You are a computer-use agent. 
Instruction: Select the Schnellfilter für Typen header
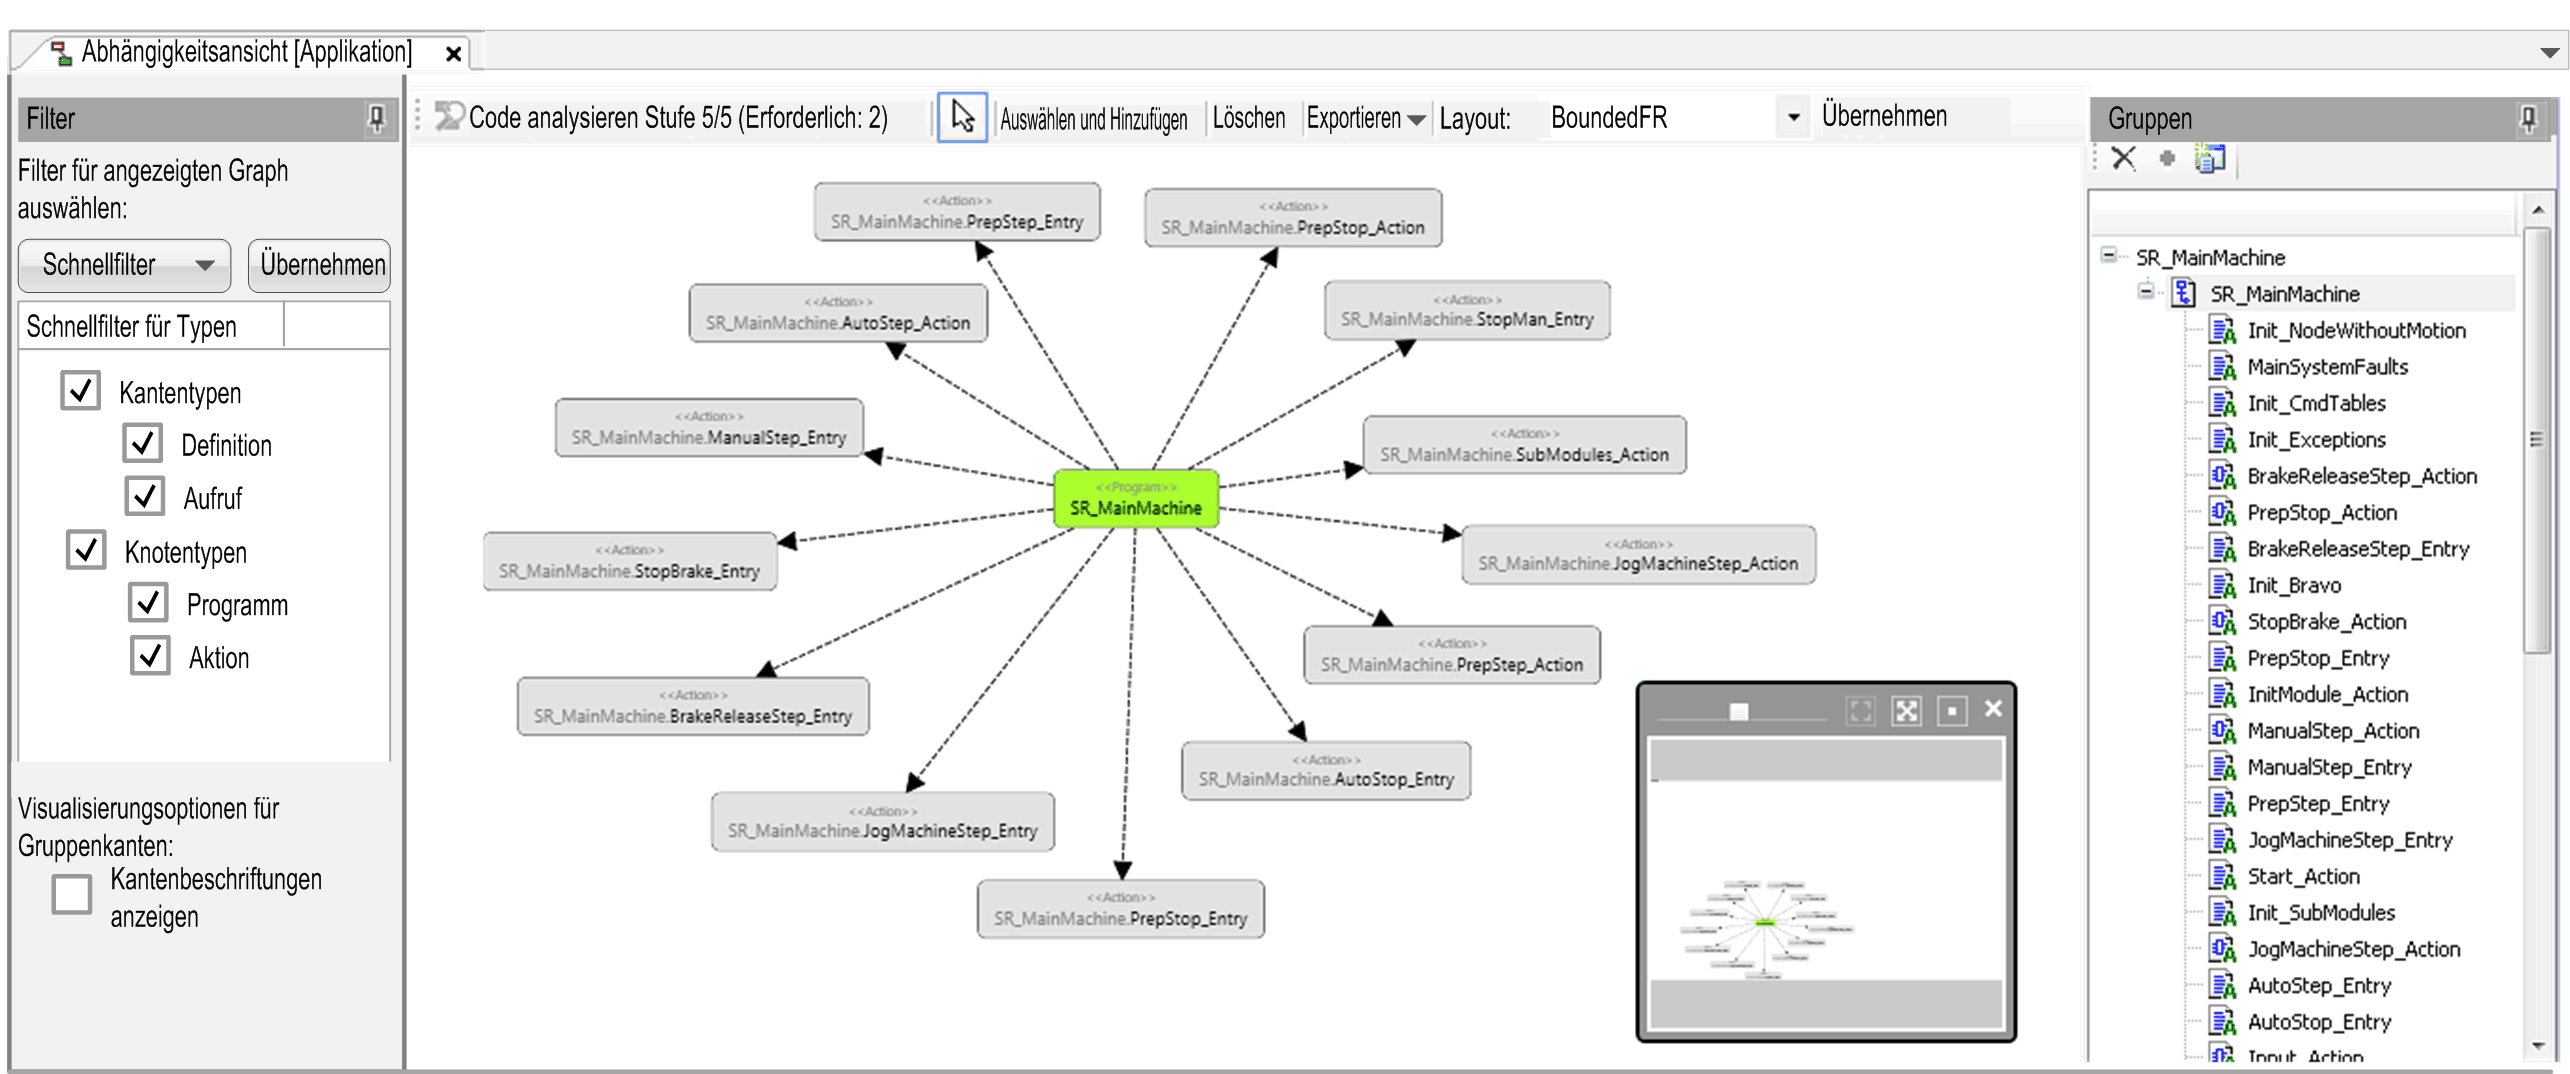(151, 326)
